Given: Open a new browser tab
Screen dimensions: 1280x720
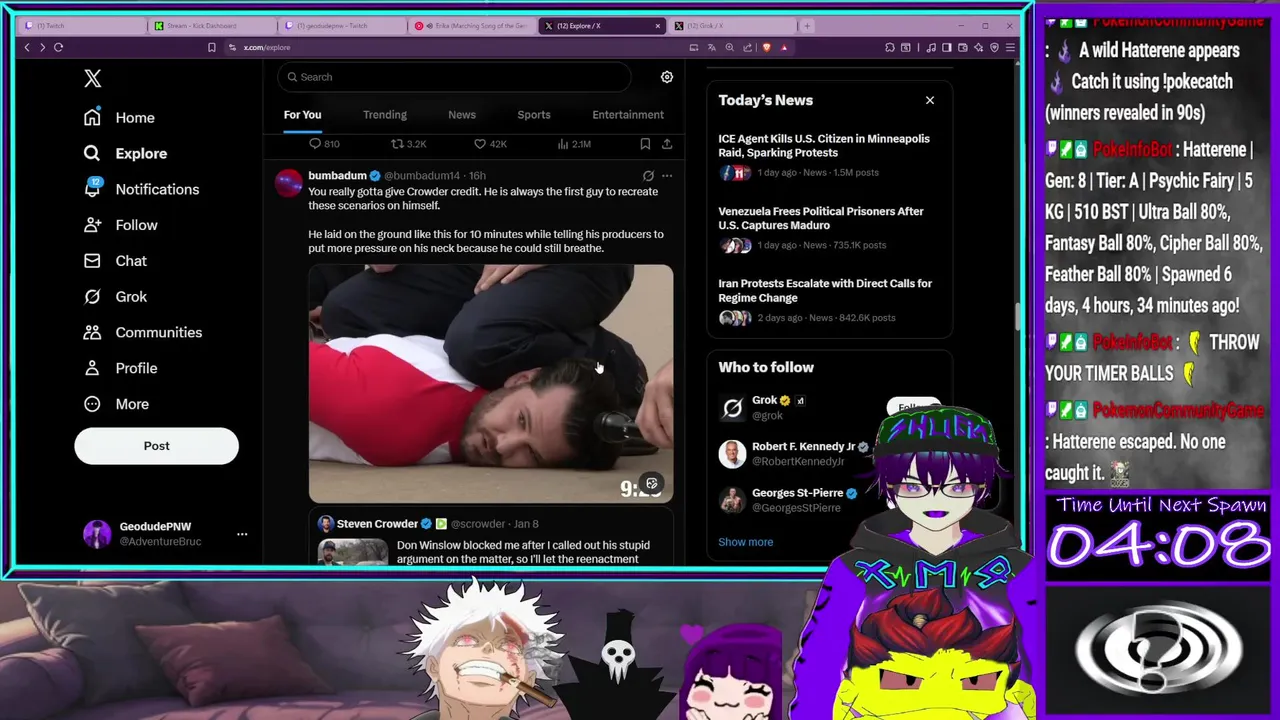Looking at the screenshot, I should coord(807,25).
